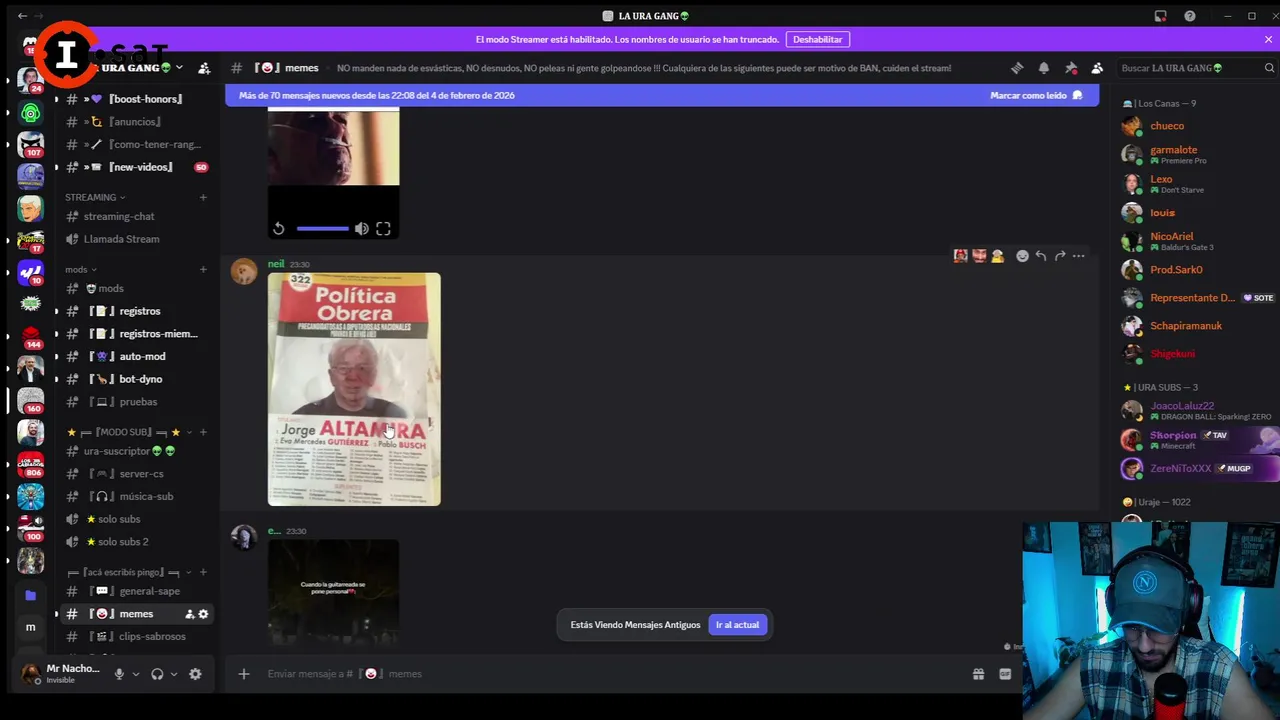Open the ura-suscriptor channel
This screenshot has width=1280, height=720.
[136, 451]
